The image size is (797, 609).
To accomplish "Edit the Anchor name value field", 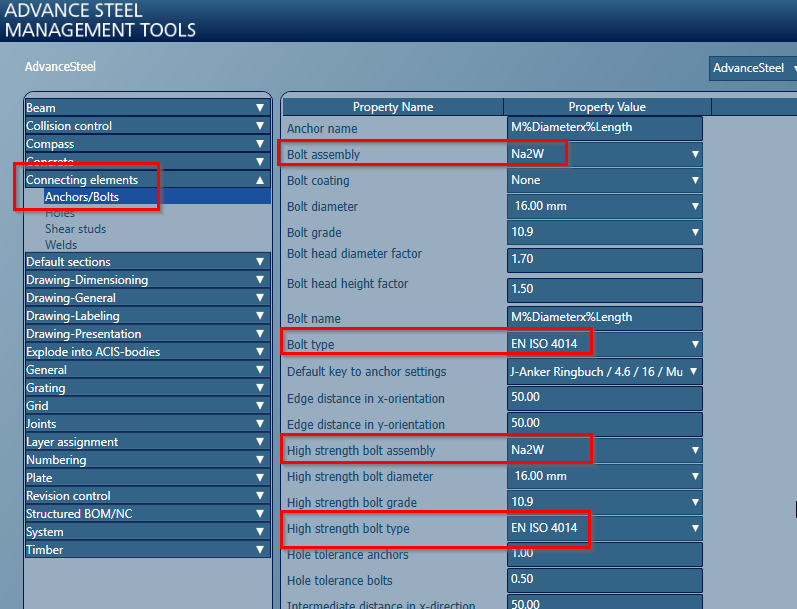I will pos(605,128).
